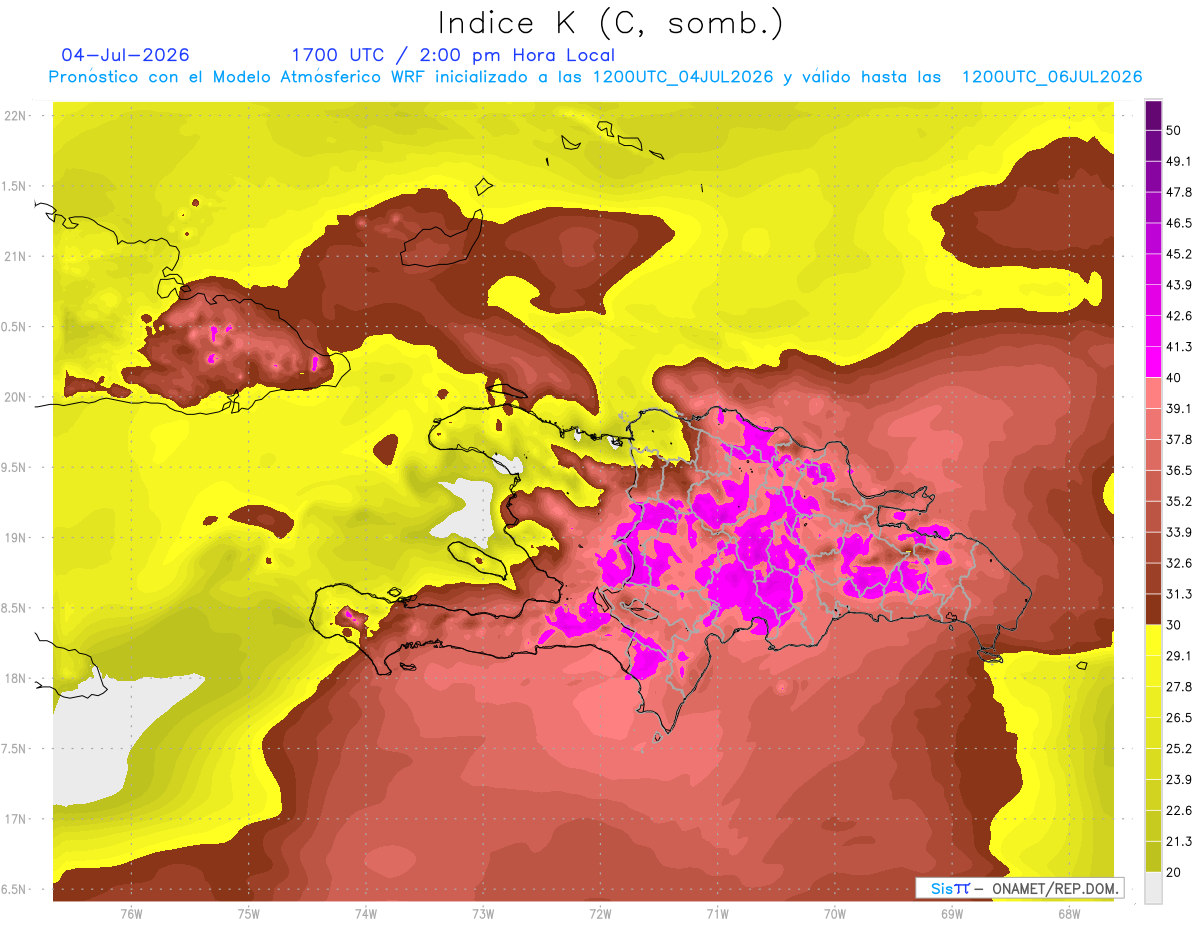This screenshot has width=1200, height=927.
Task: Click the forecast line starting "Pronóstico con el Modelo"
Action: point(595,77)
